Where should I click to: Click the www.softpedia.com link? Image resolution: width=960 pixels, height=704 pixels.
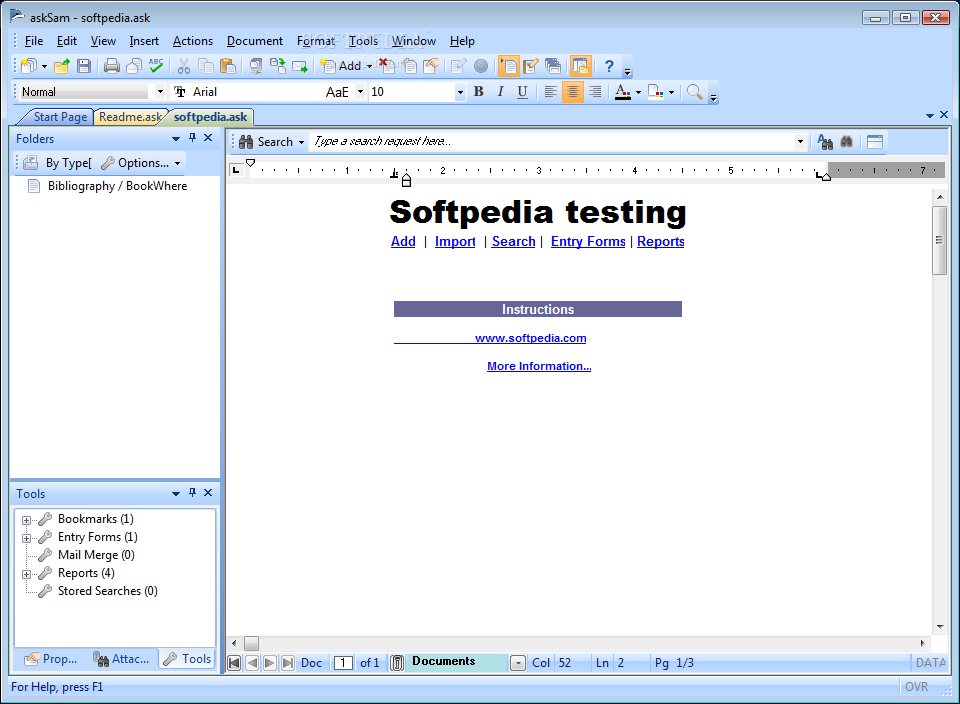pyautogui.click(x=530, y=338)
